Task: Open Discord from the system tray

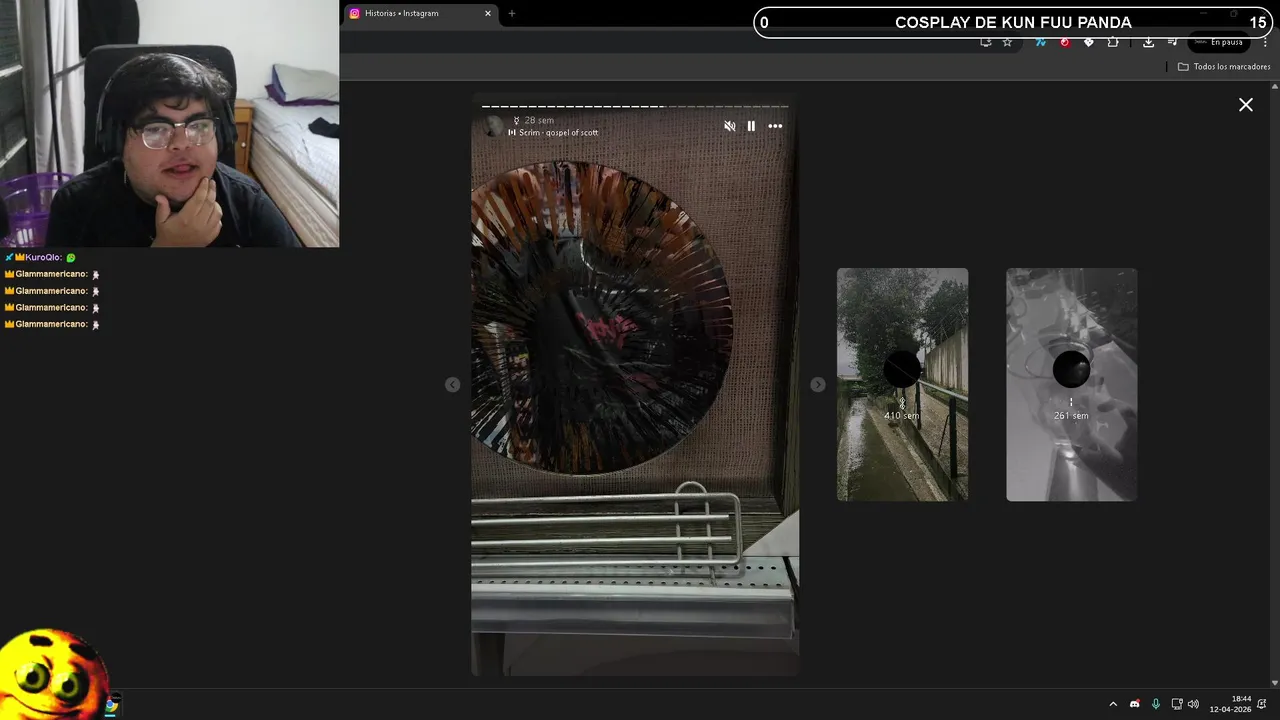Action: tap(1134, 704)
